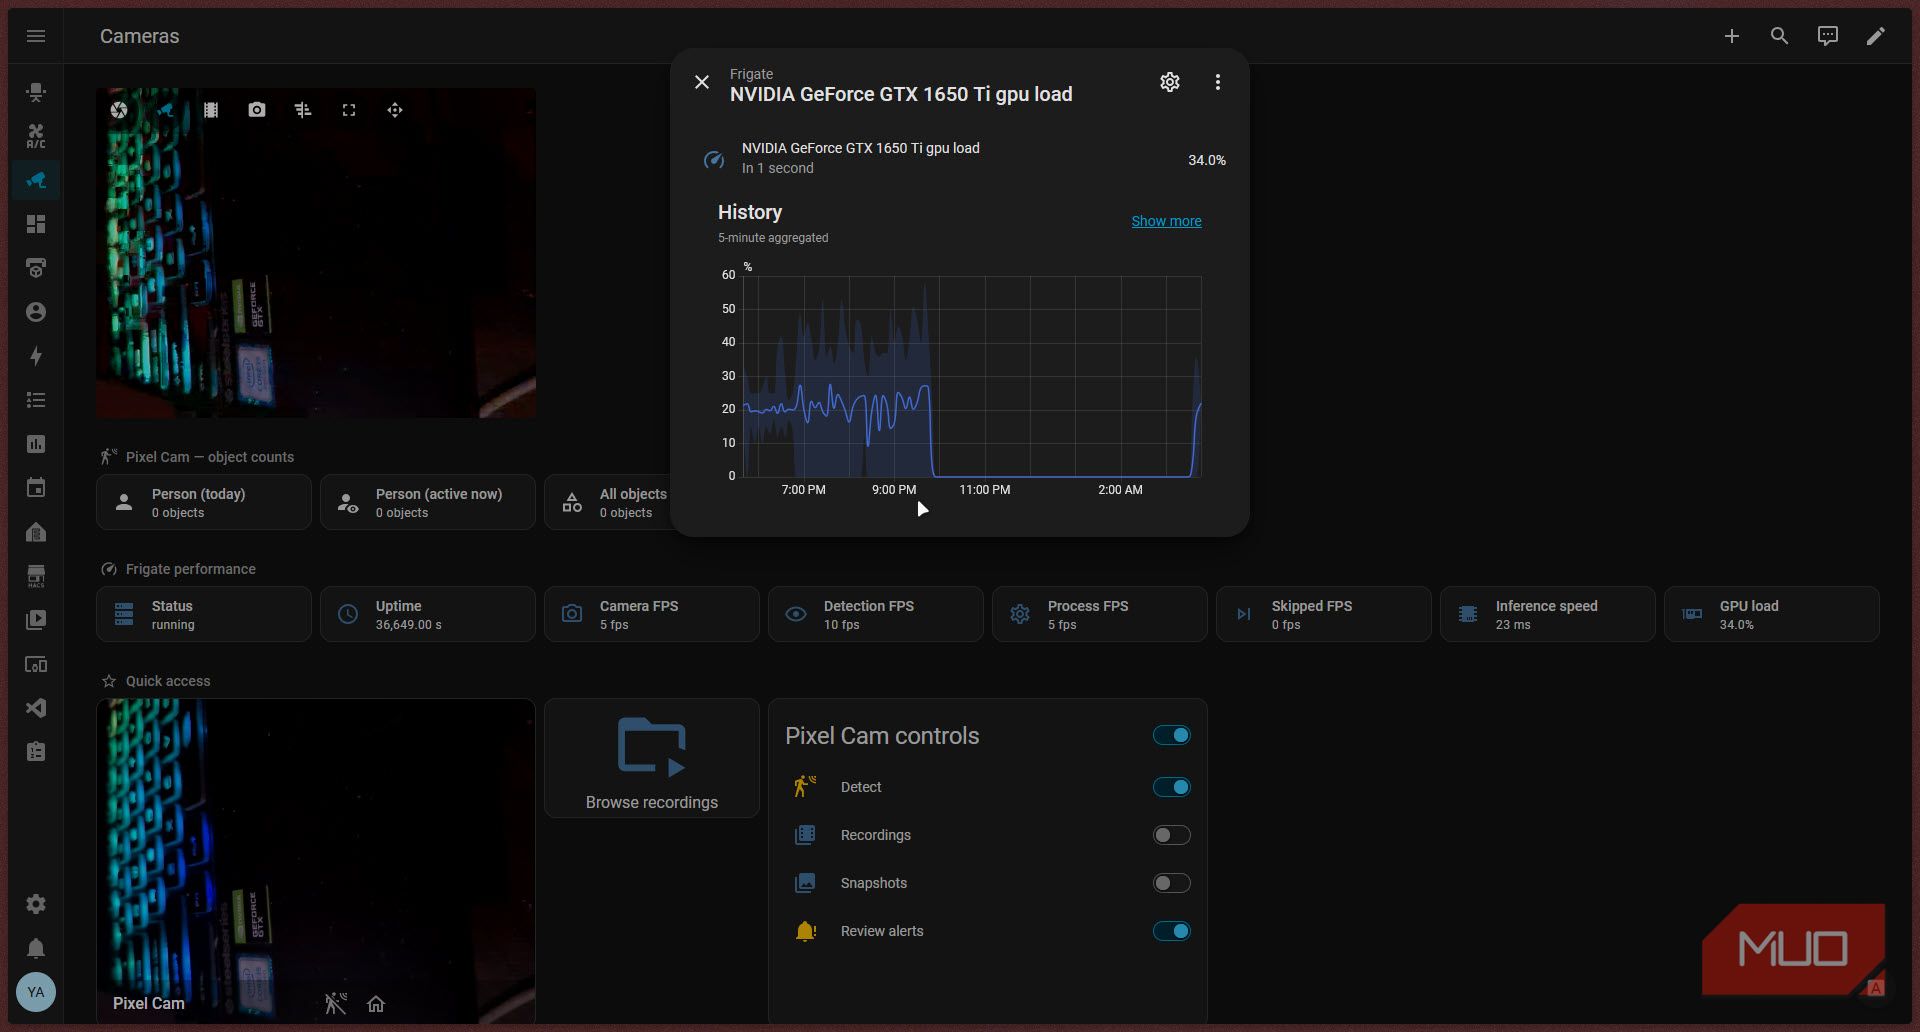Screen dimensions: 1920x1032
Task: Open search in the header
Action: pyautogui.click(x=1780, y=36)
